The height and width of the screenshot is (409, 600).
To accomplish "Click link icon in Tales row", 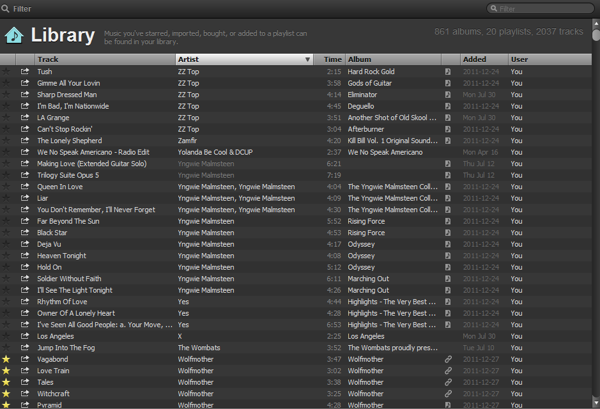I will click(x=448, y=382).
